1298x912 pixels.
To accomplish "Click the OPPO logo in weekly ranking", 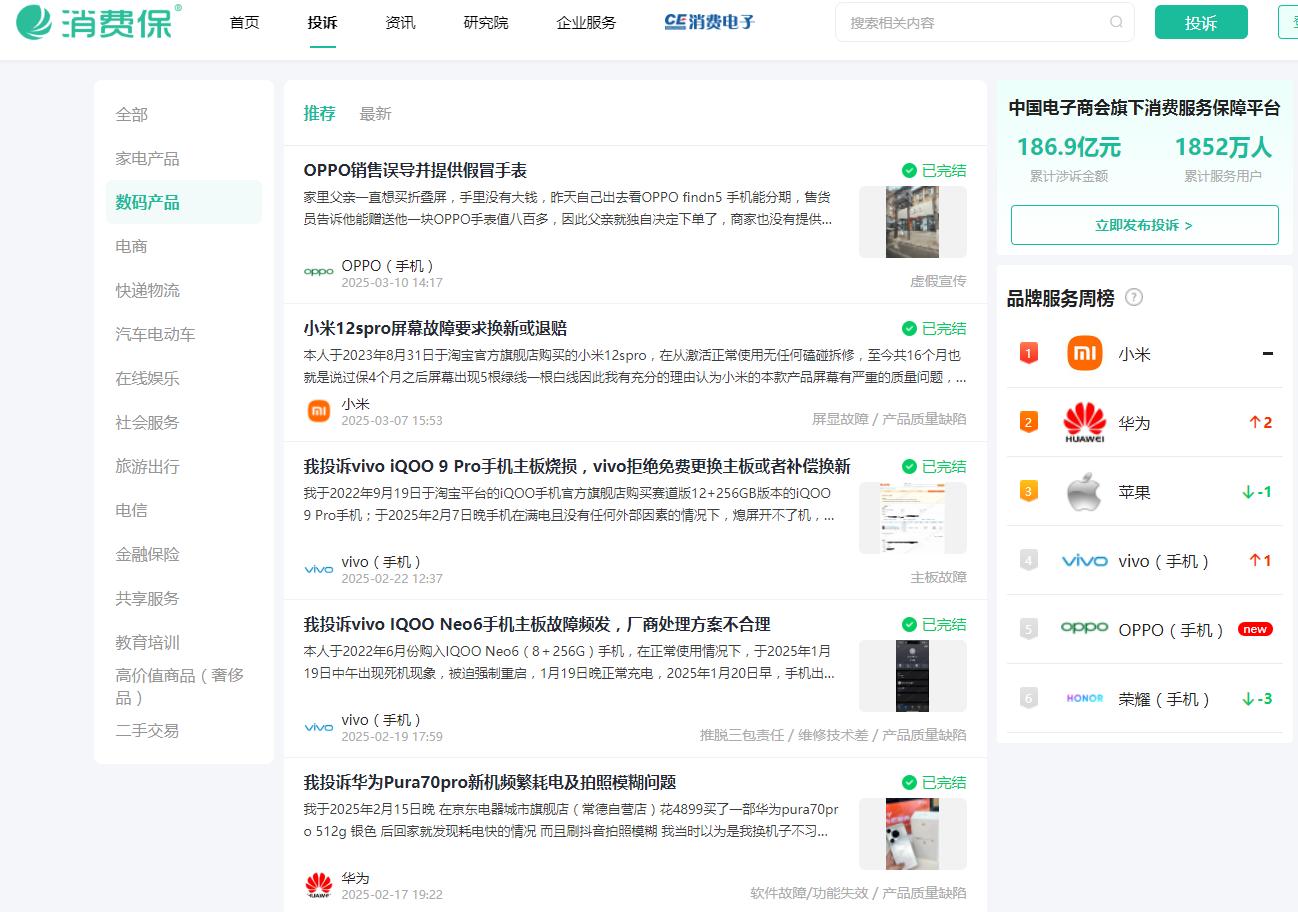I will pos(1084,628).
